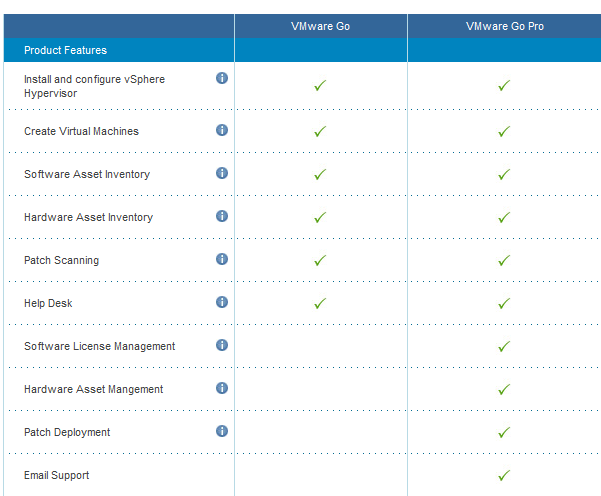Select the VMware Go Pro column header

(504, 26)
